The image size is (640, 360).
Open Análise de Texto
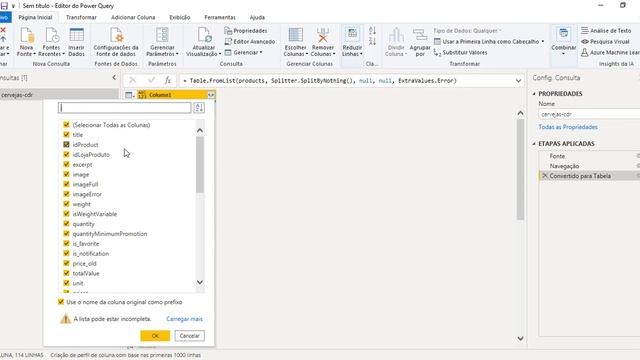click(606, 31)
